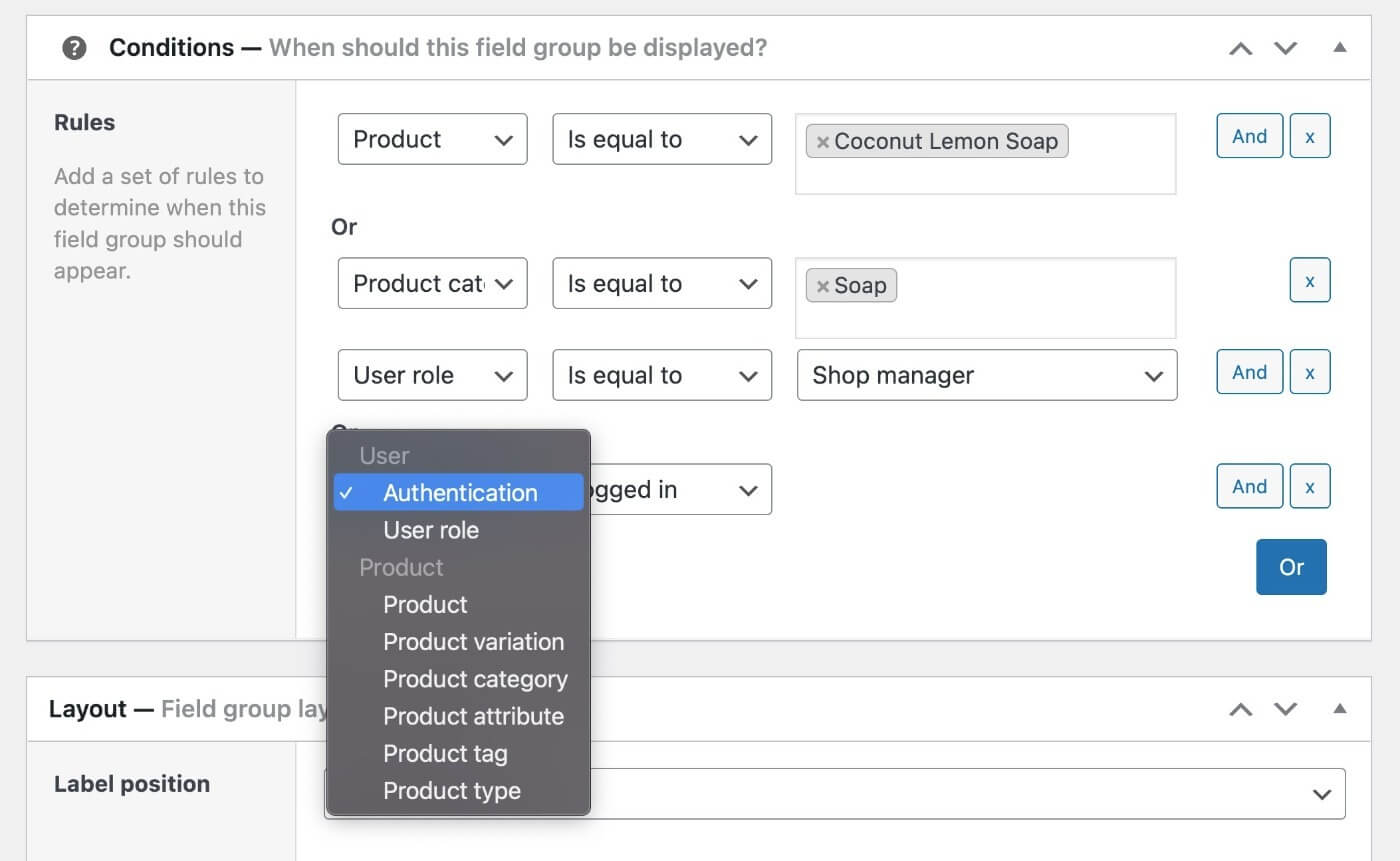This screenshot has height=861, width=1400.
Task: Open operator dropdown in User role row
Action: click(662, 375)
